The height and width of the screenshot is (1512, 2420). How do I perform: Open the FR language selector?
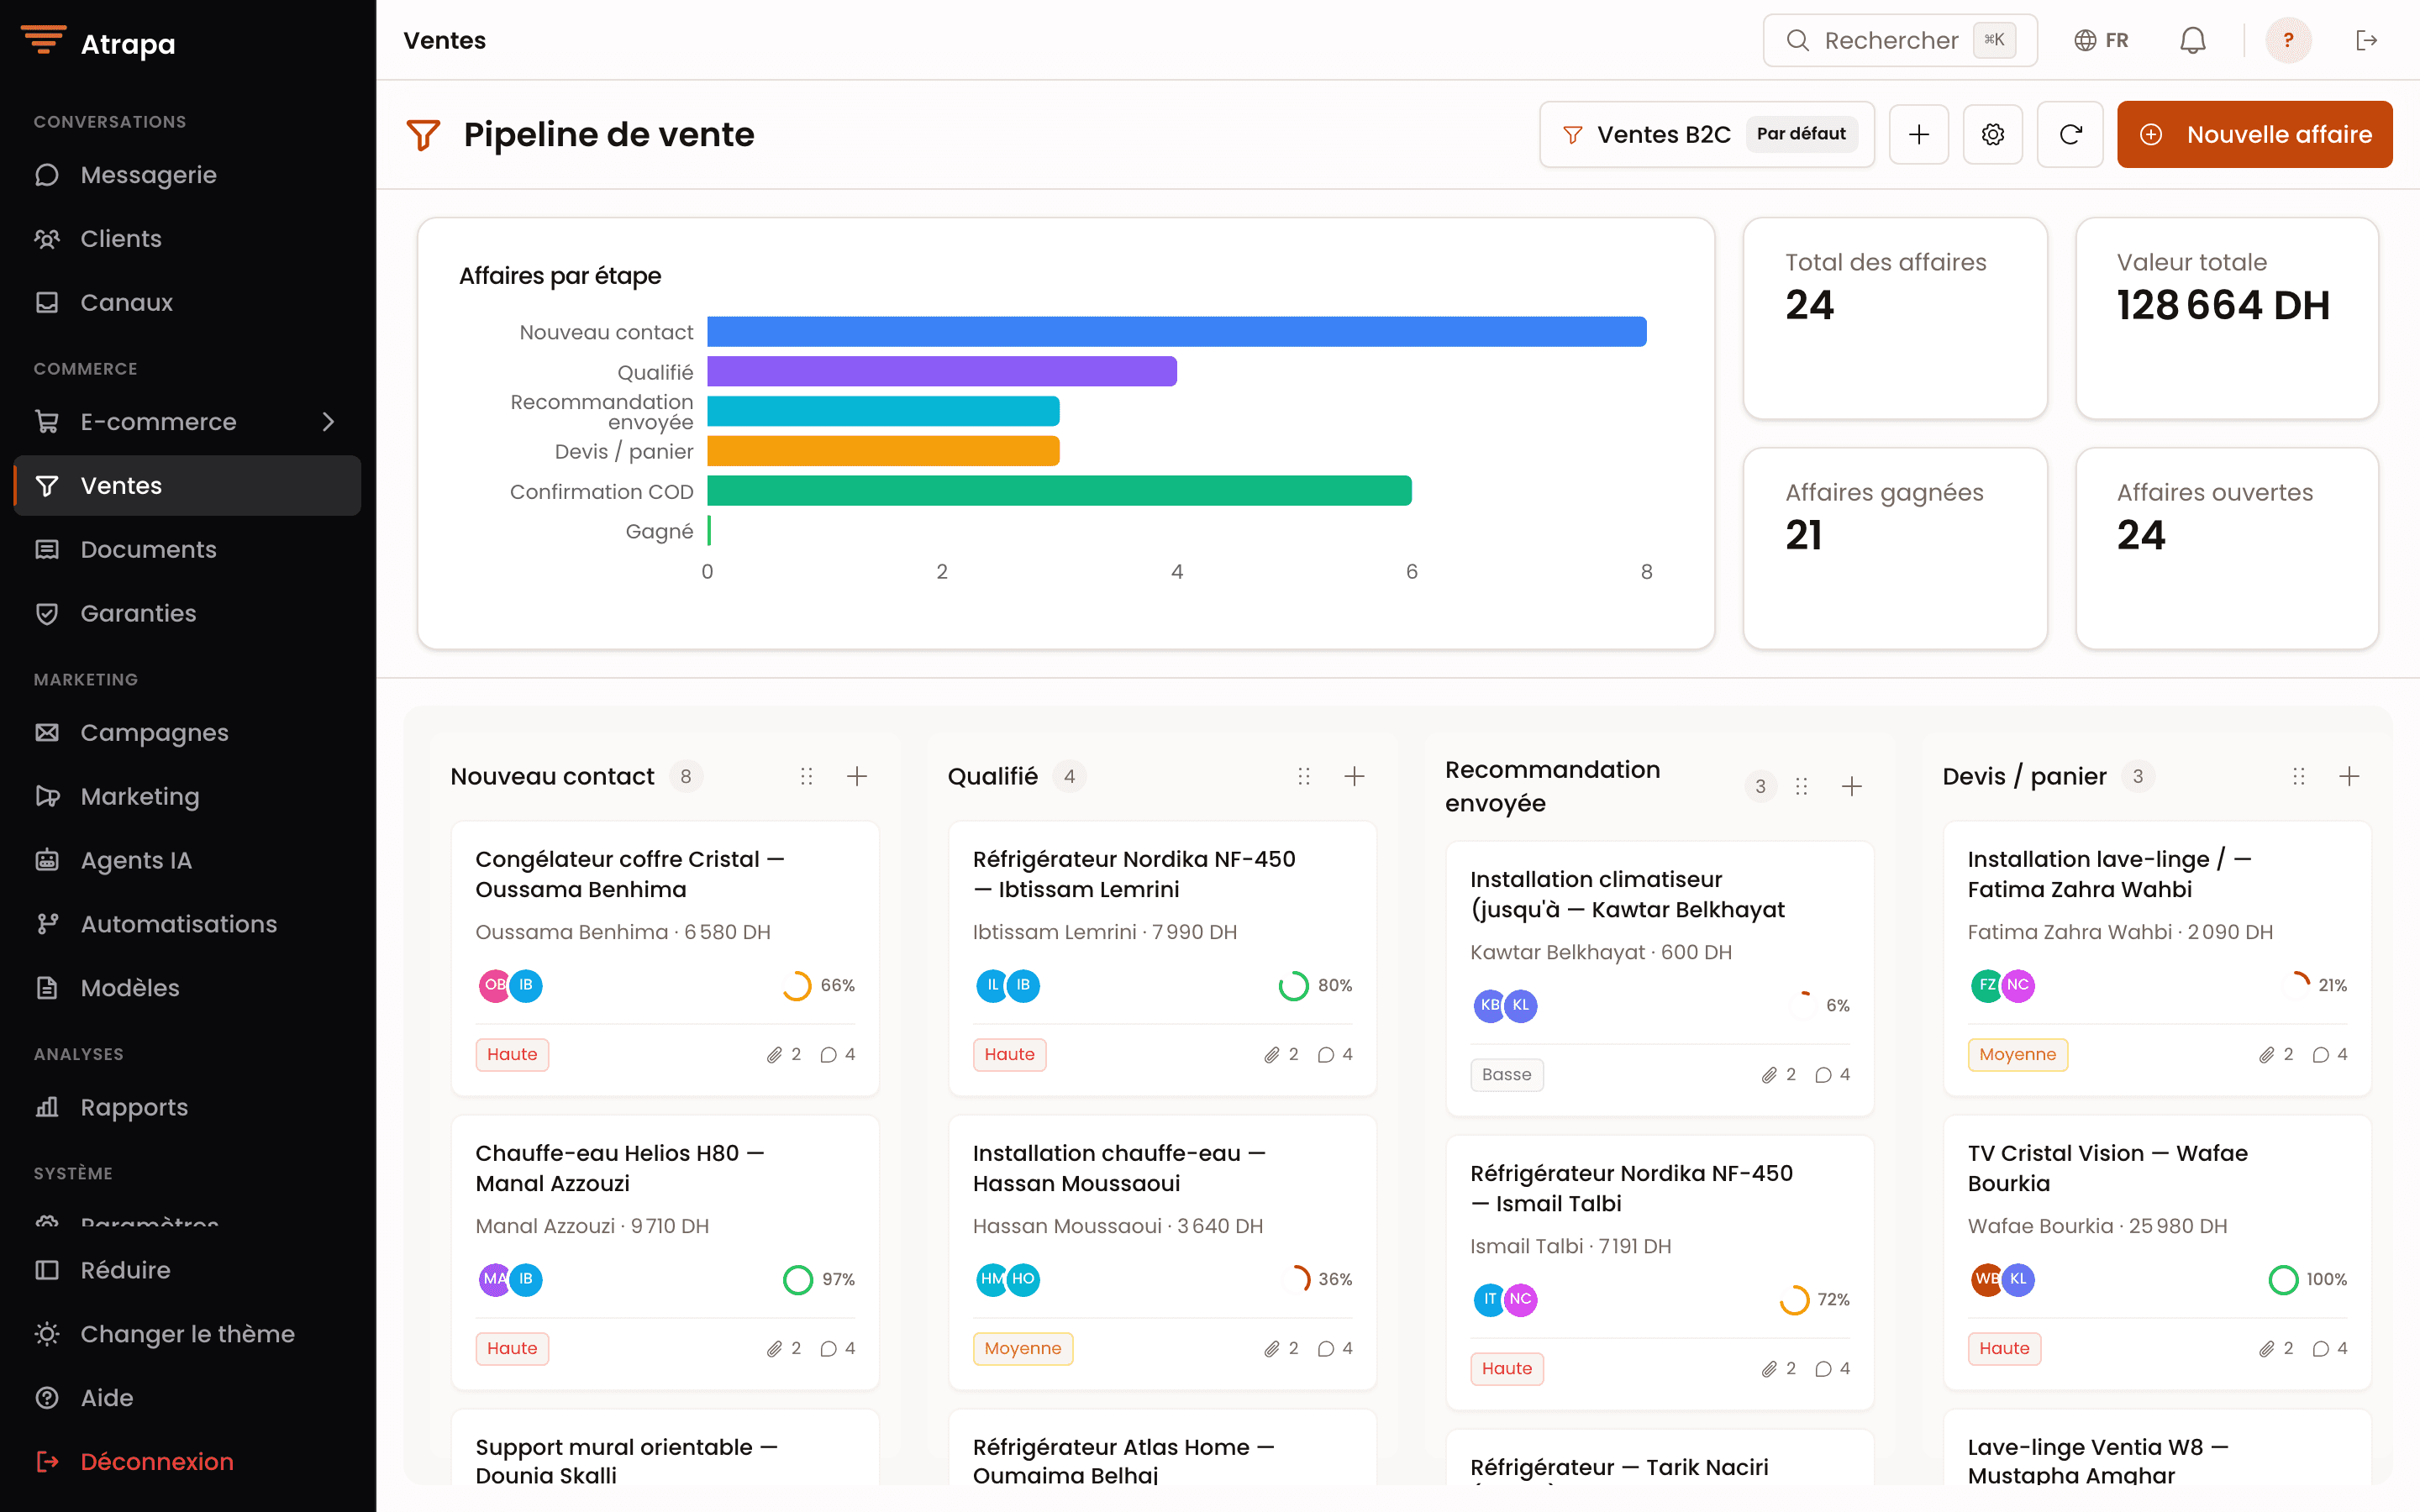coord(2101,40)
